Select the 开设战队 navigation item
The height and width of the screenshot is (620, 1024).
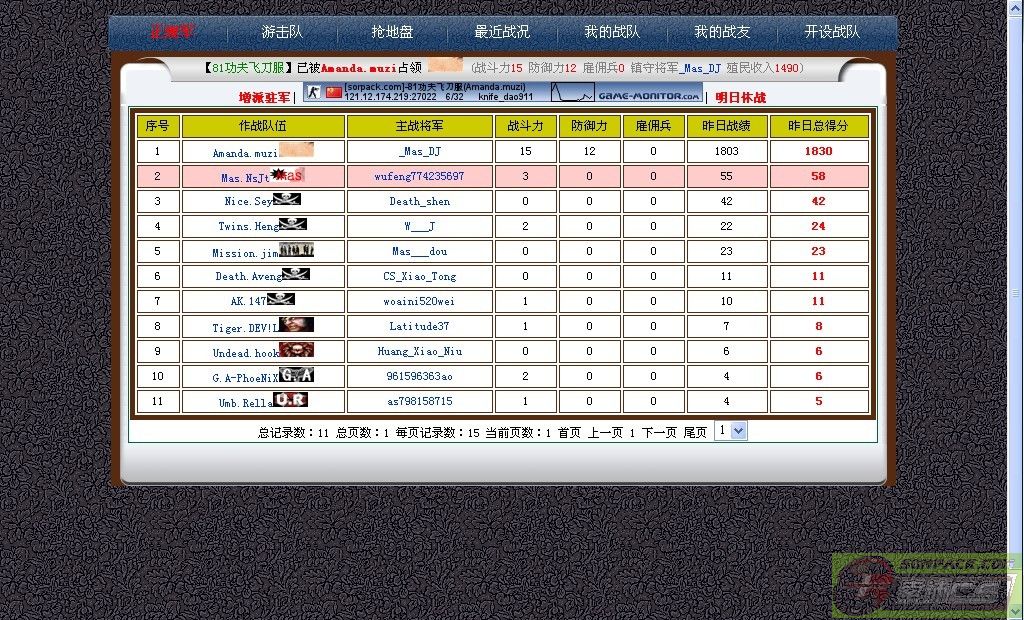click(832, 32)
